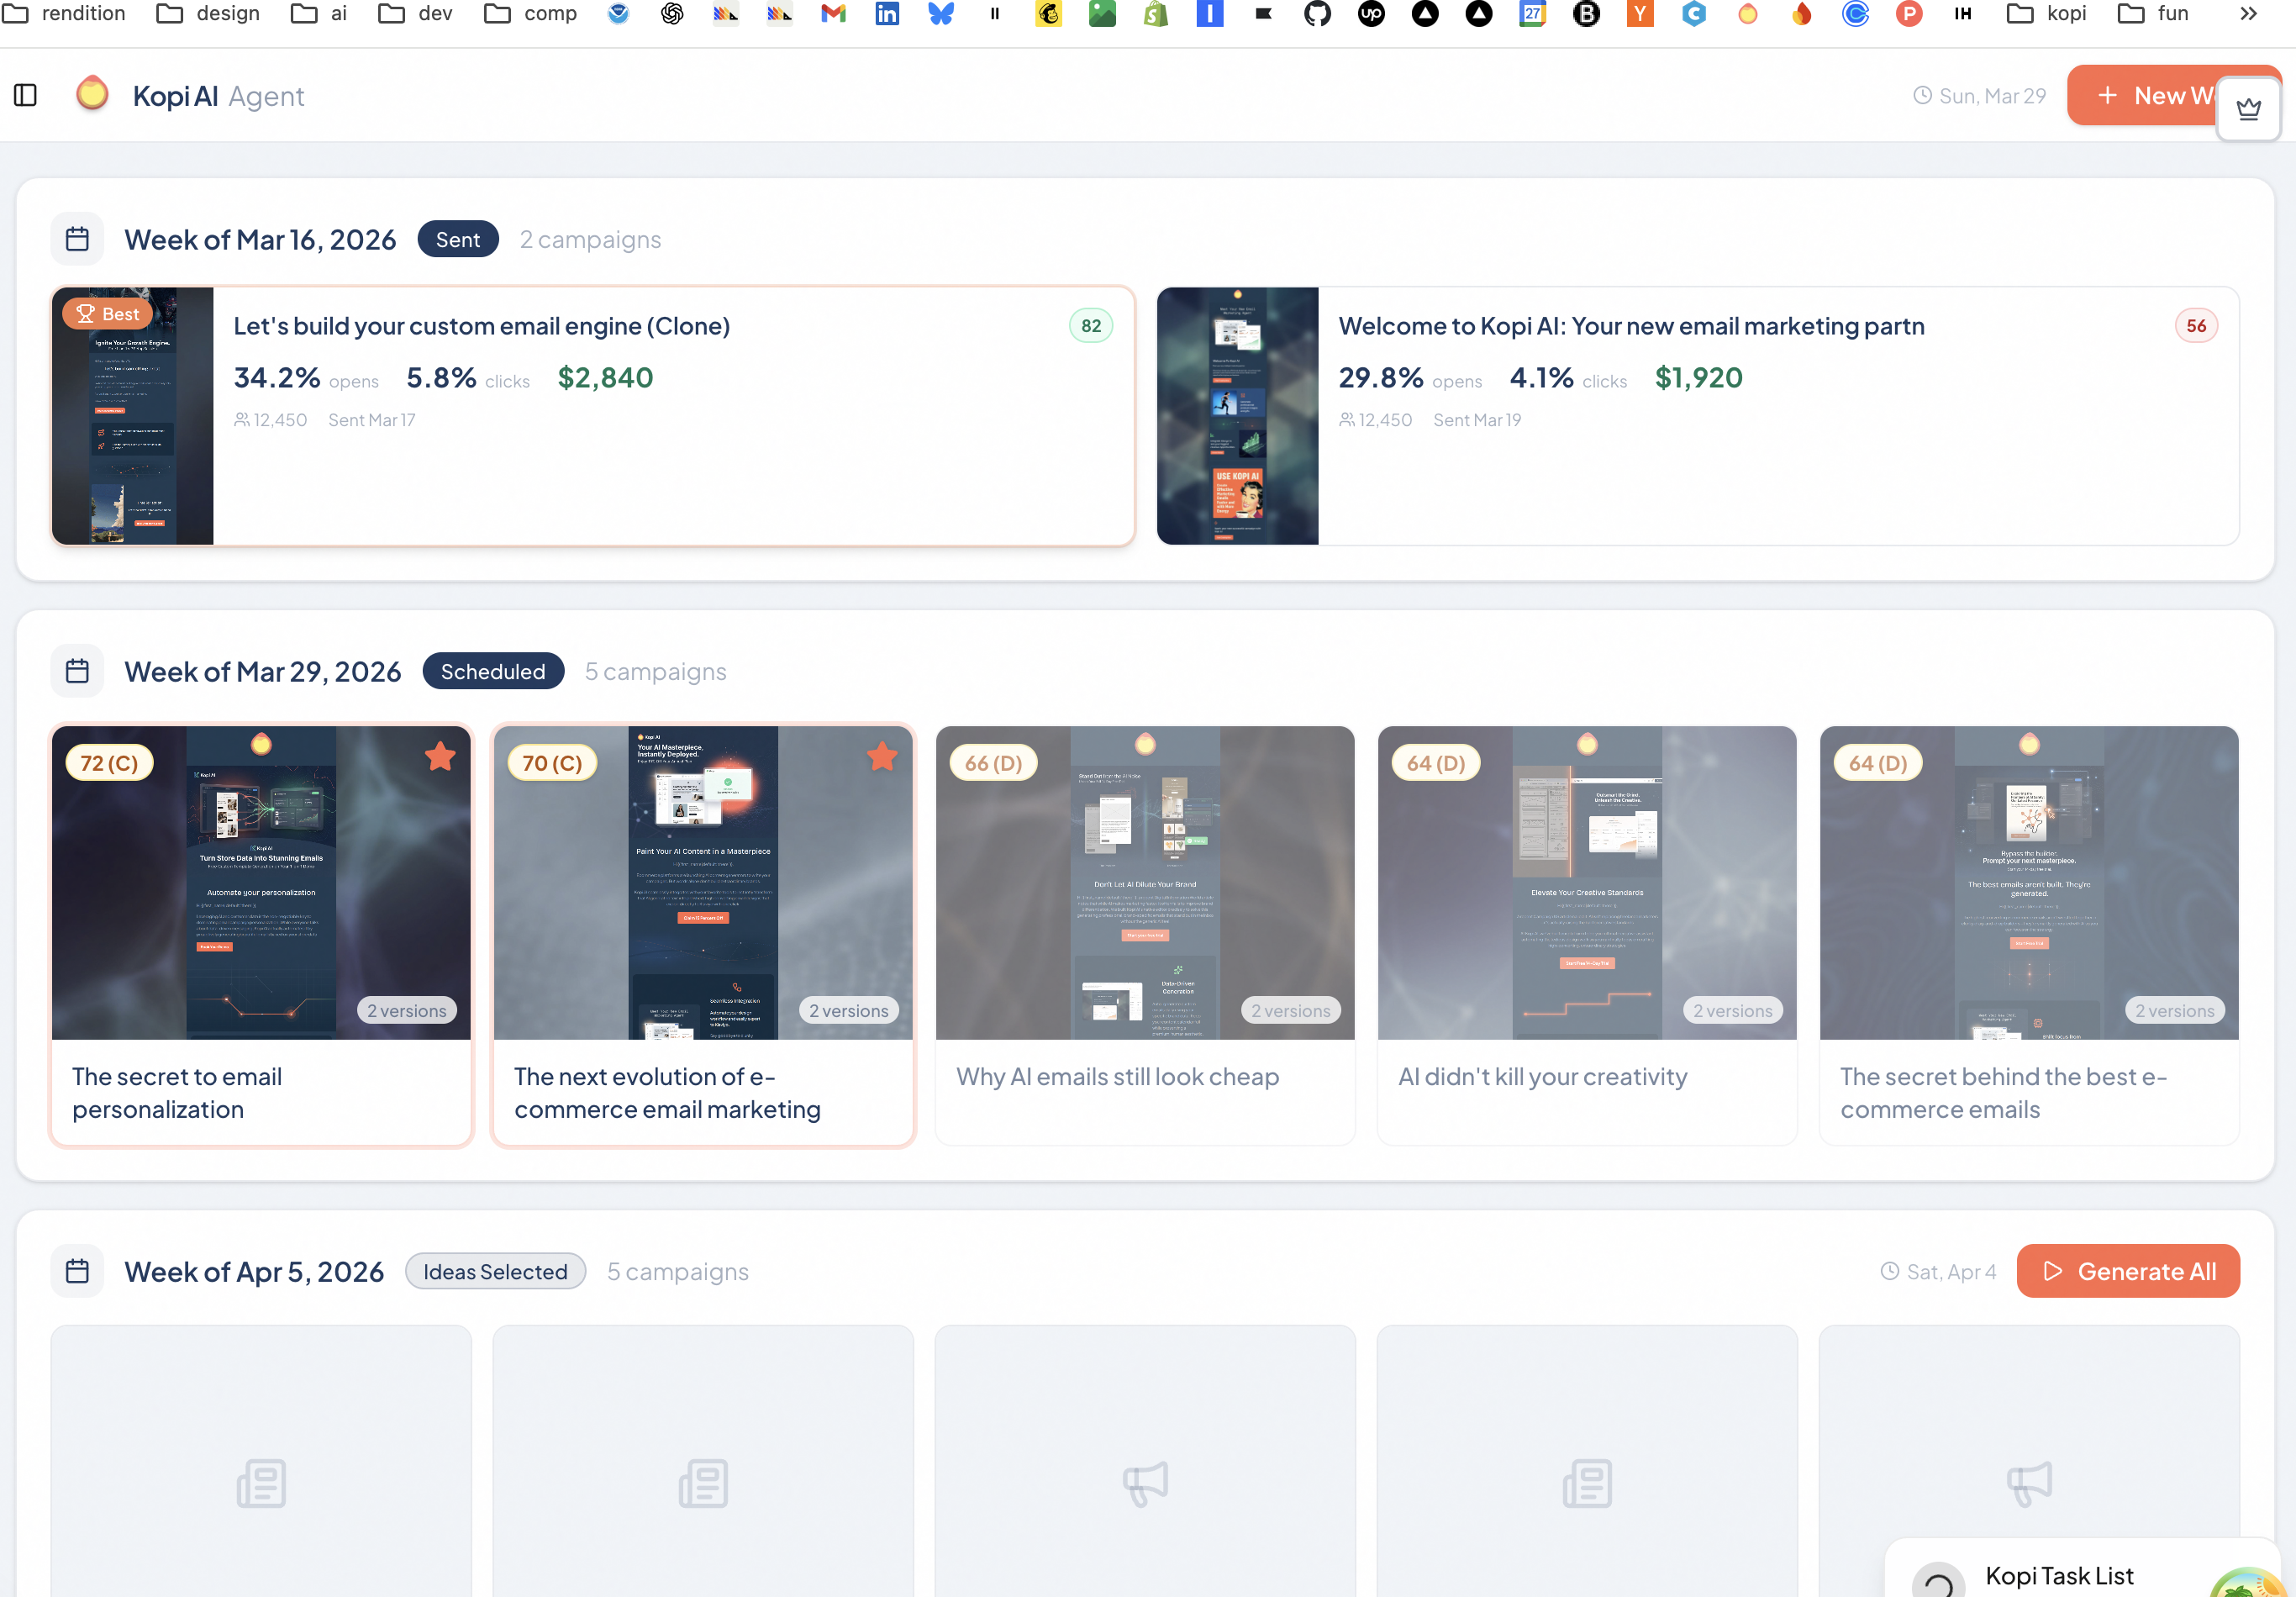Click the Week of Mar 29 calendar icon

click(x=77, y=671)
